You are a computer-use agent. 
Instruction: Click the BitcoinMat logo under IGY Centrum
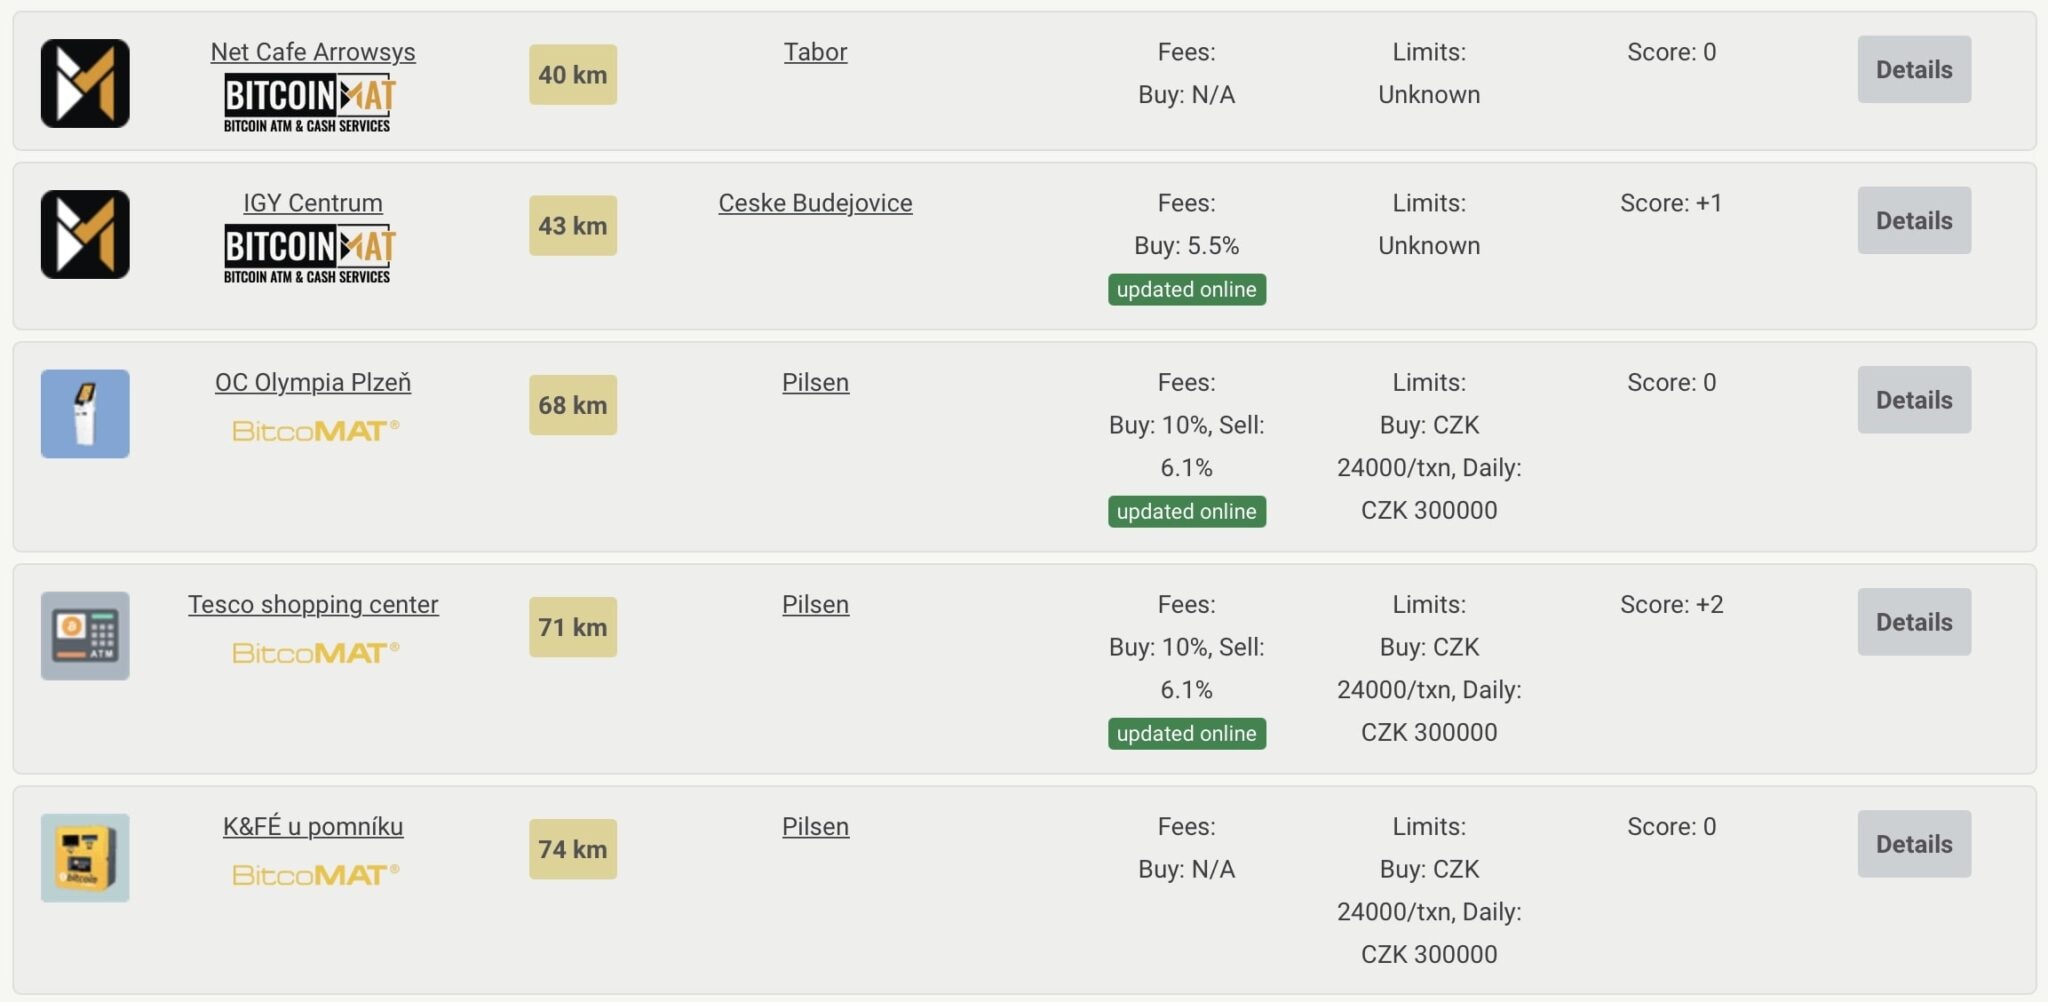coord(310,254)
